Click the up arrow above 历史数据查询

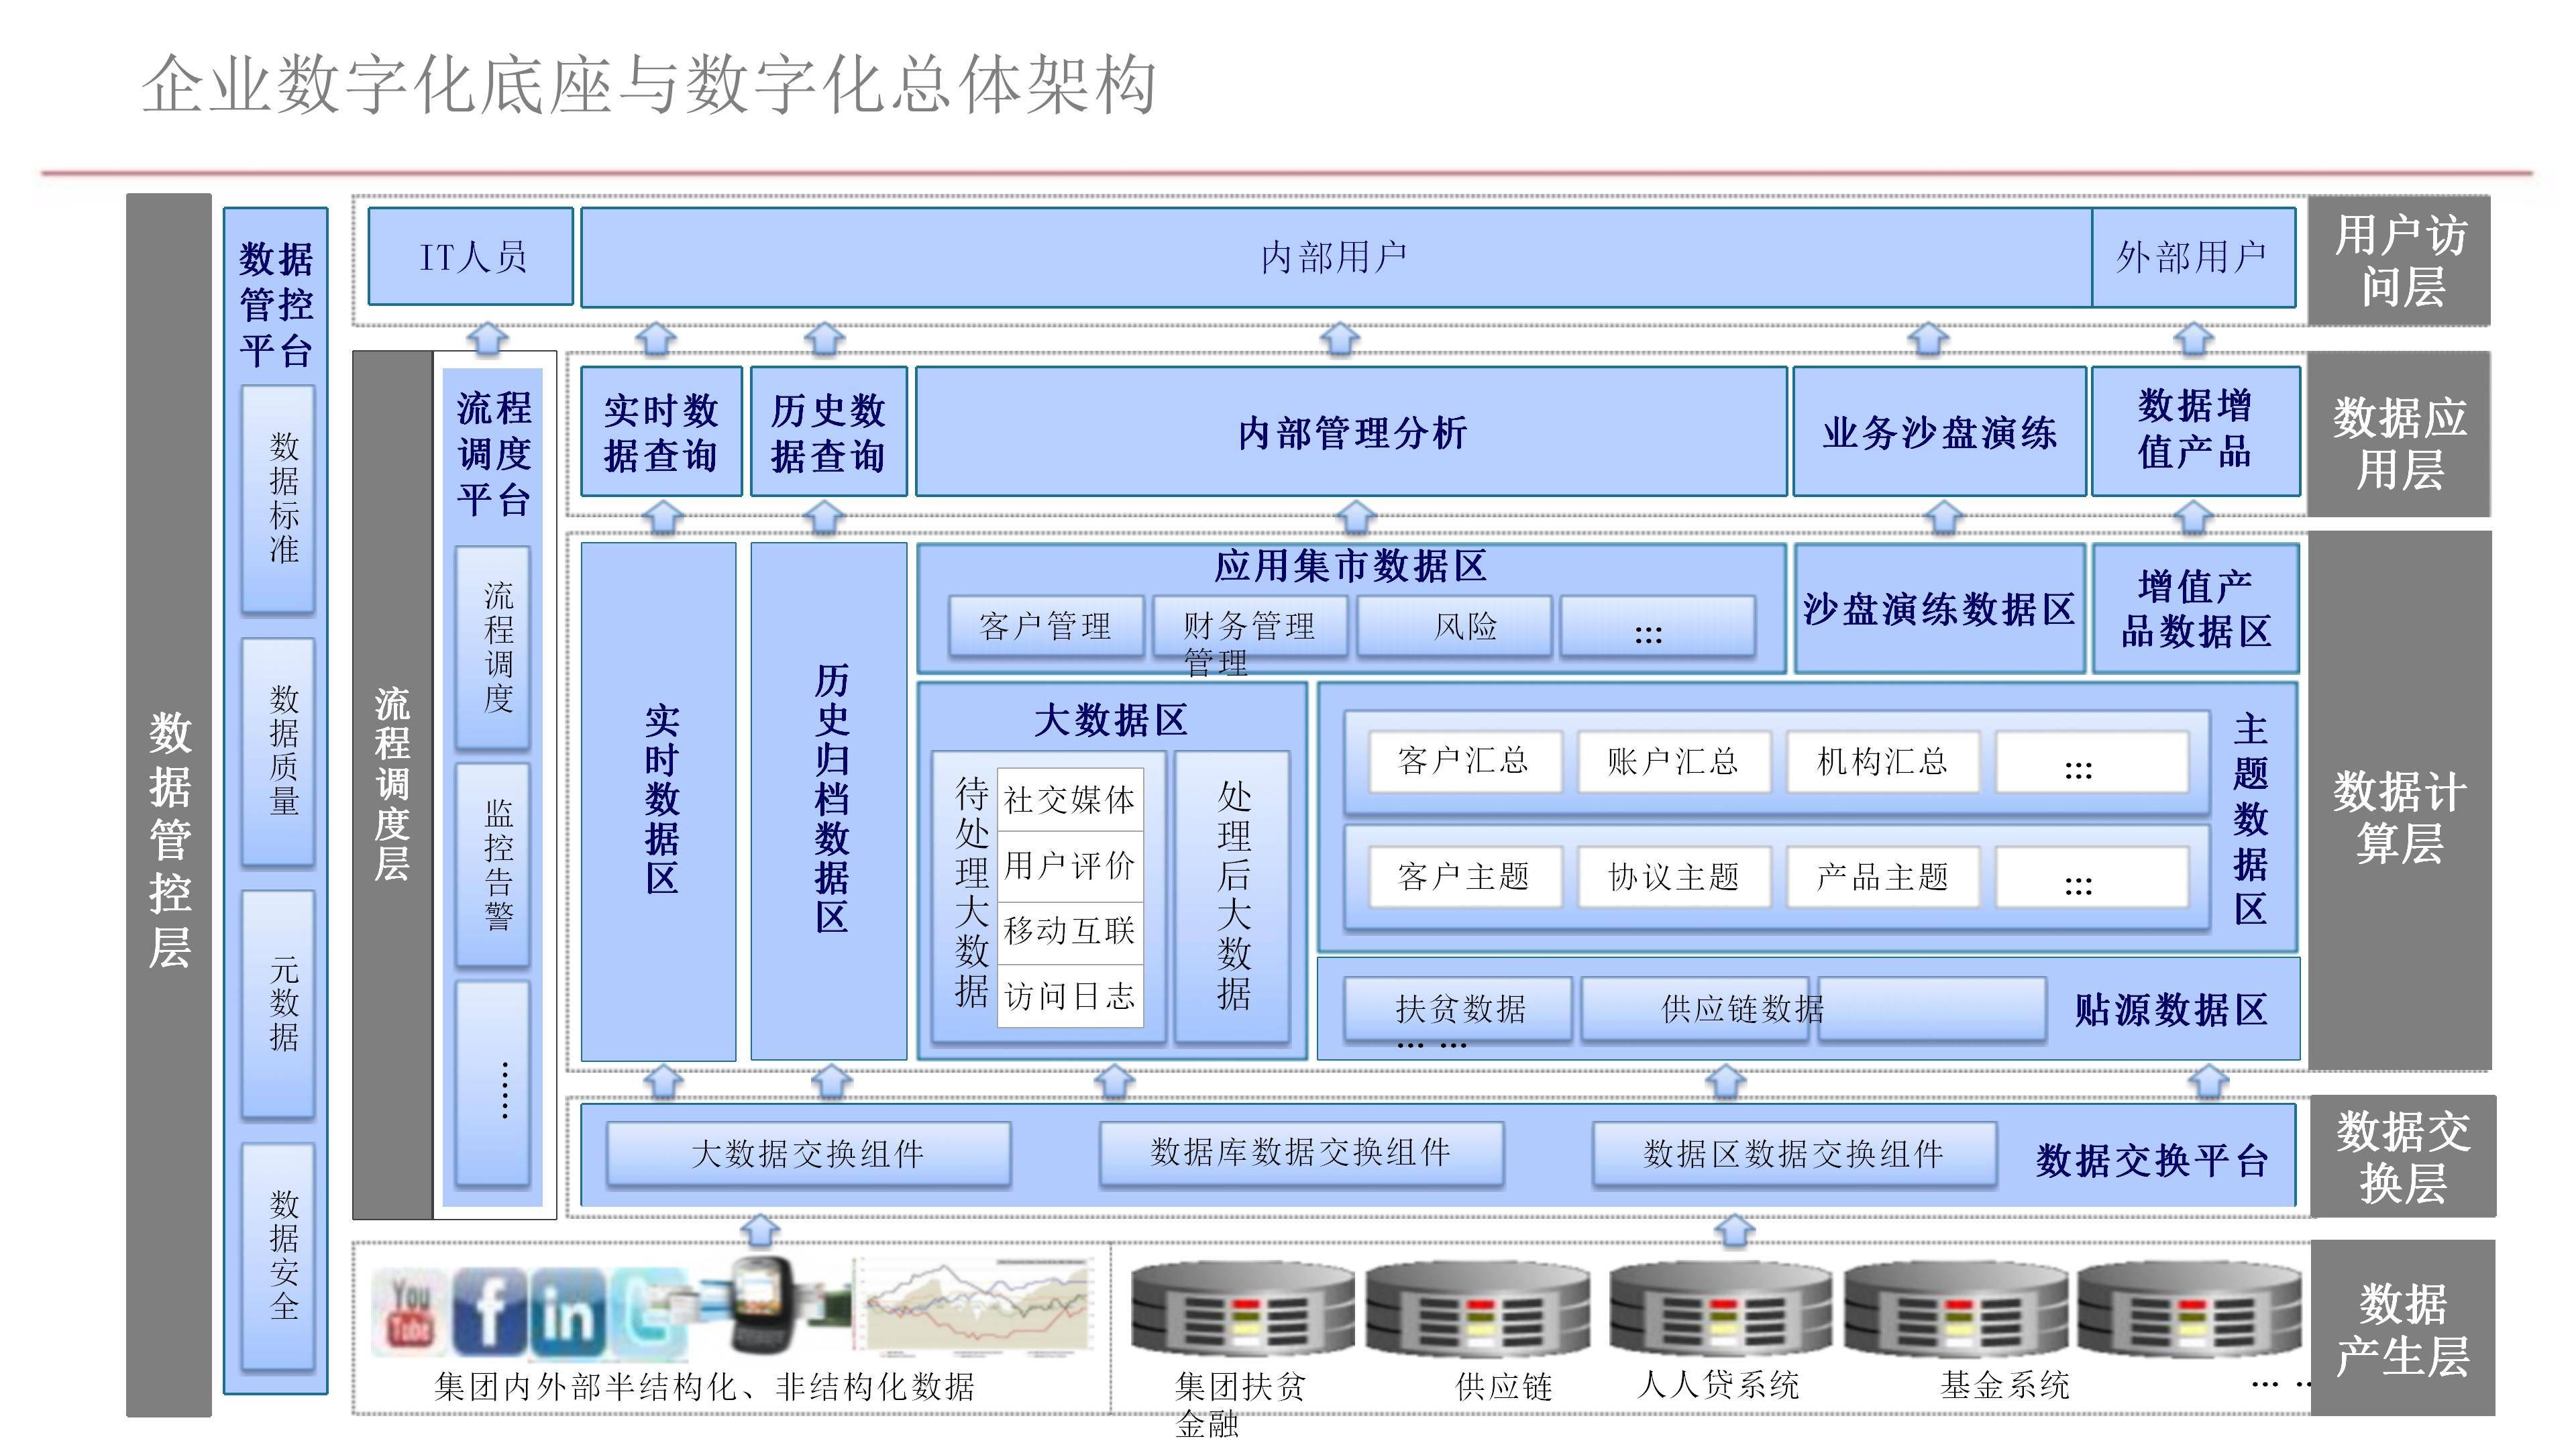coord(825,338)
